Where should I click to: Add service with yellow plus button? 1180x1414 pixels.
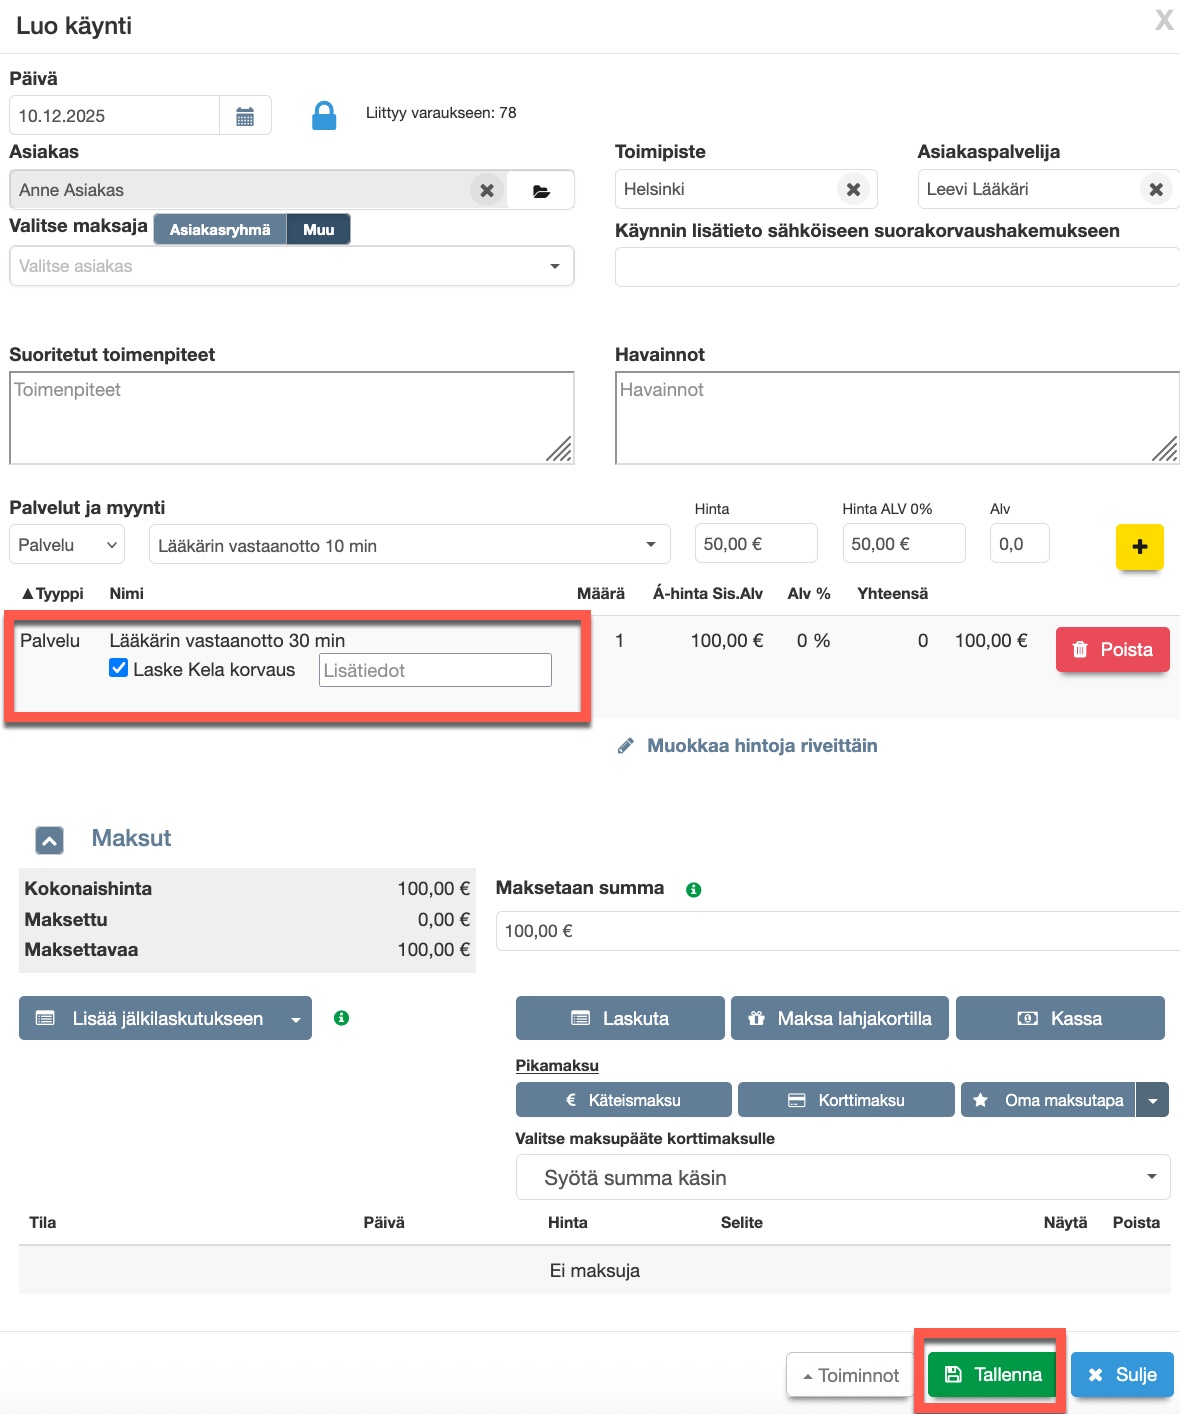pyautogui.click(x=1139, y=547)
